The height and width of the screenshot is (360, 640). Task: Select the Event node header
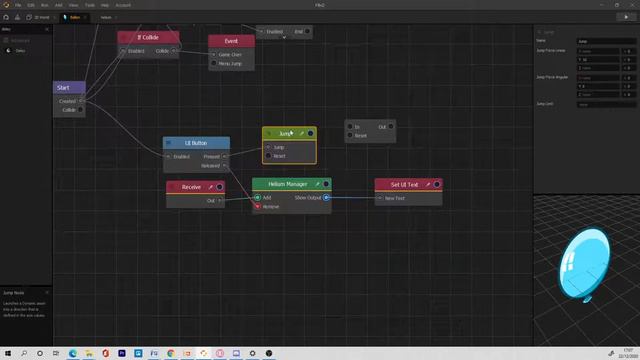(231, 41)
